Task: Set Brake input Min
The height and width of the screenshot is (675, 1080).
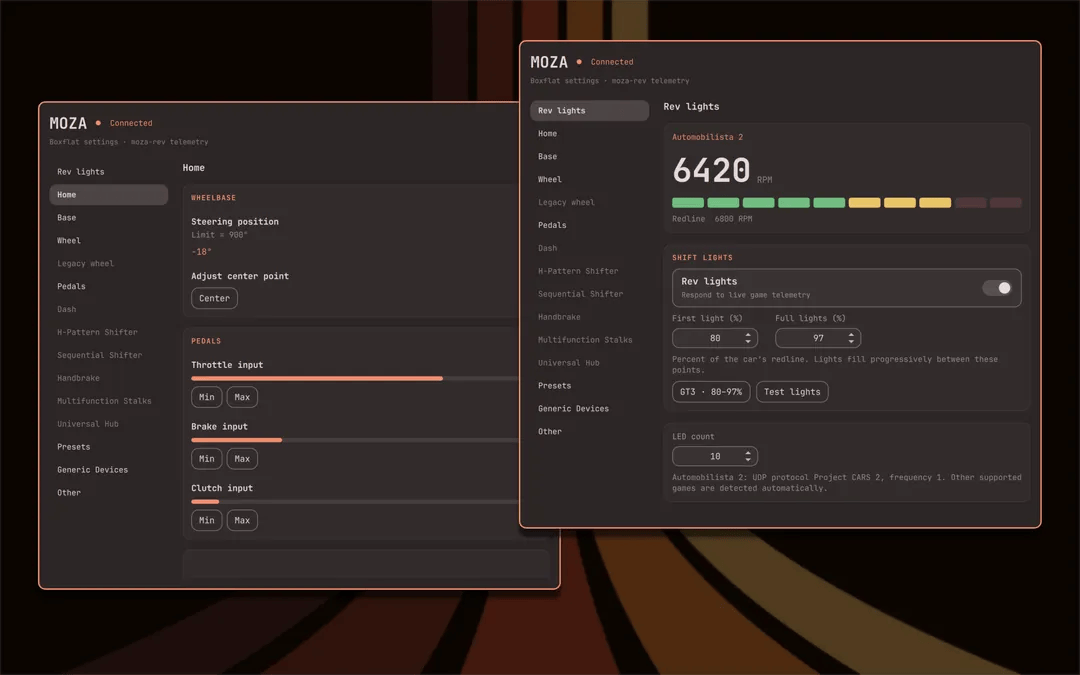Action: pyautogui.click(x=207, y=459)
